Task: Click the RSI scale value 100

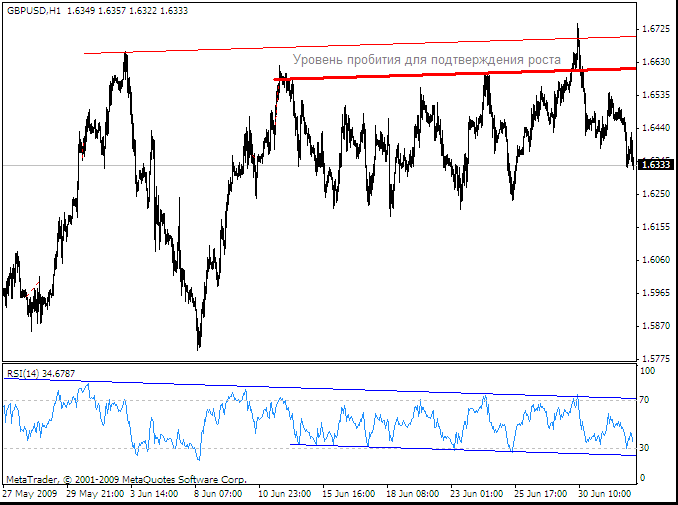Action: pos(648,371)
